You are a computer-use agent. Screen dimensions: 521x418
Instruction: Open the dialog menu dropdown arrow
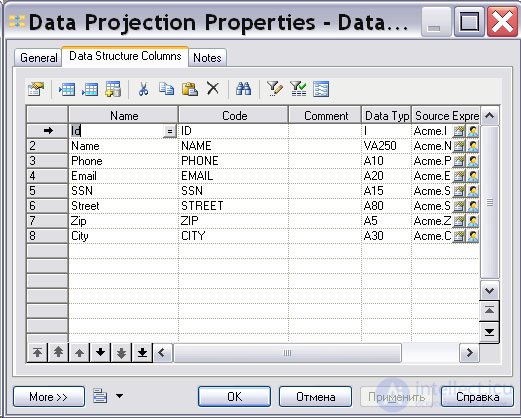(119, 396)
